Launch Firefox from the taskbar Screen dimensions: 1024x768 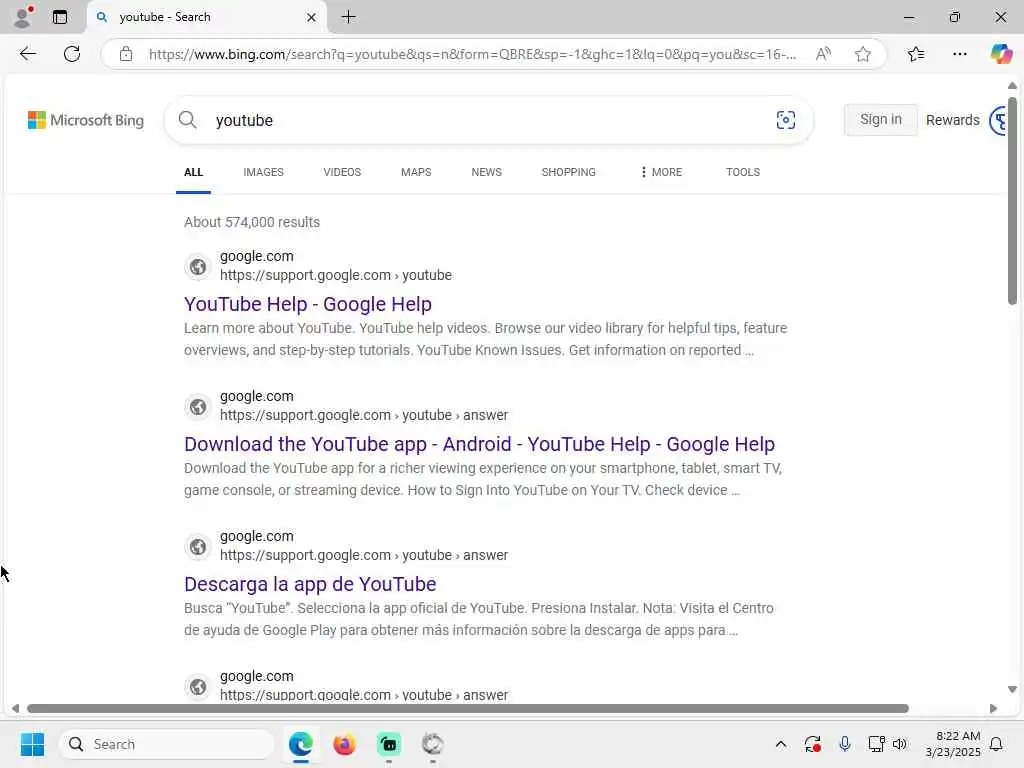pos(344,744)
